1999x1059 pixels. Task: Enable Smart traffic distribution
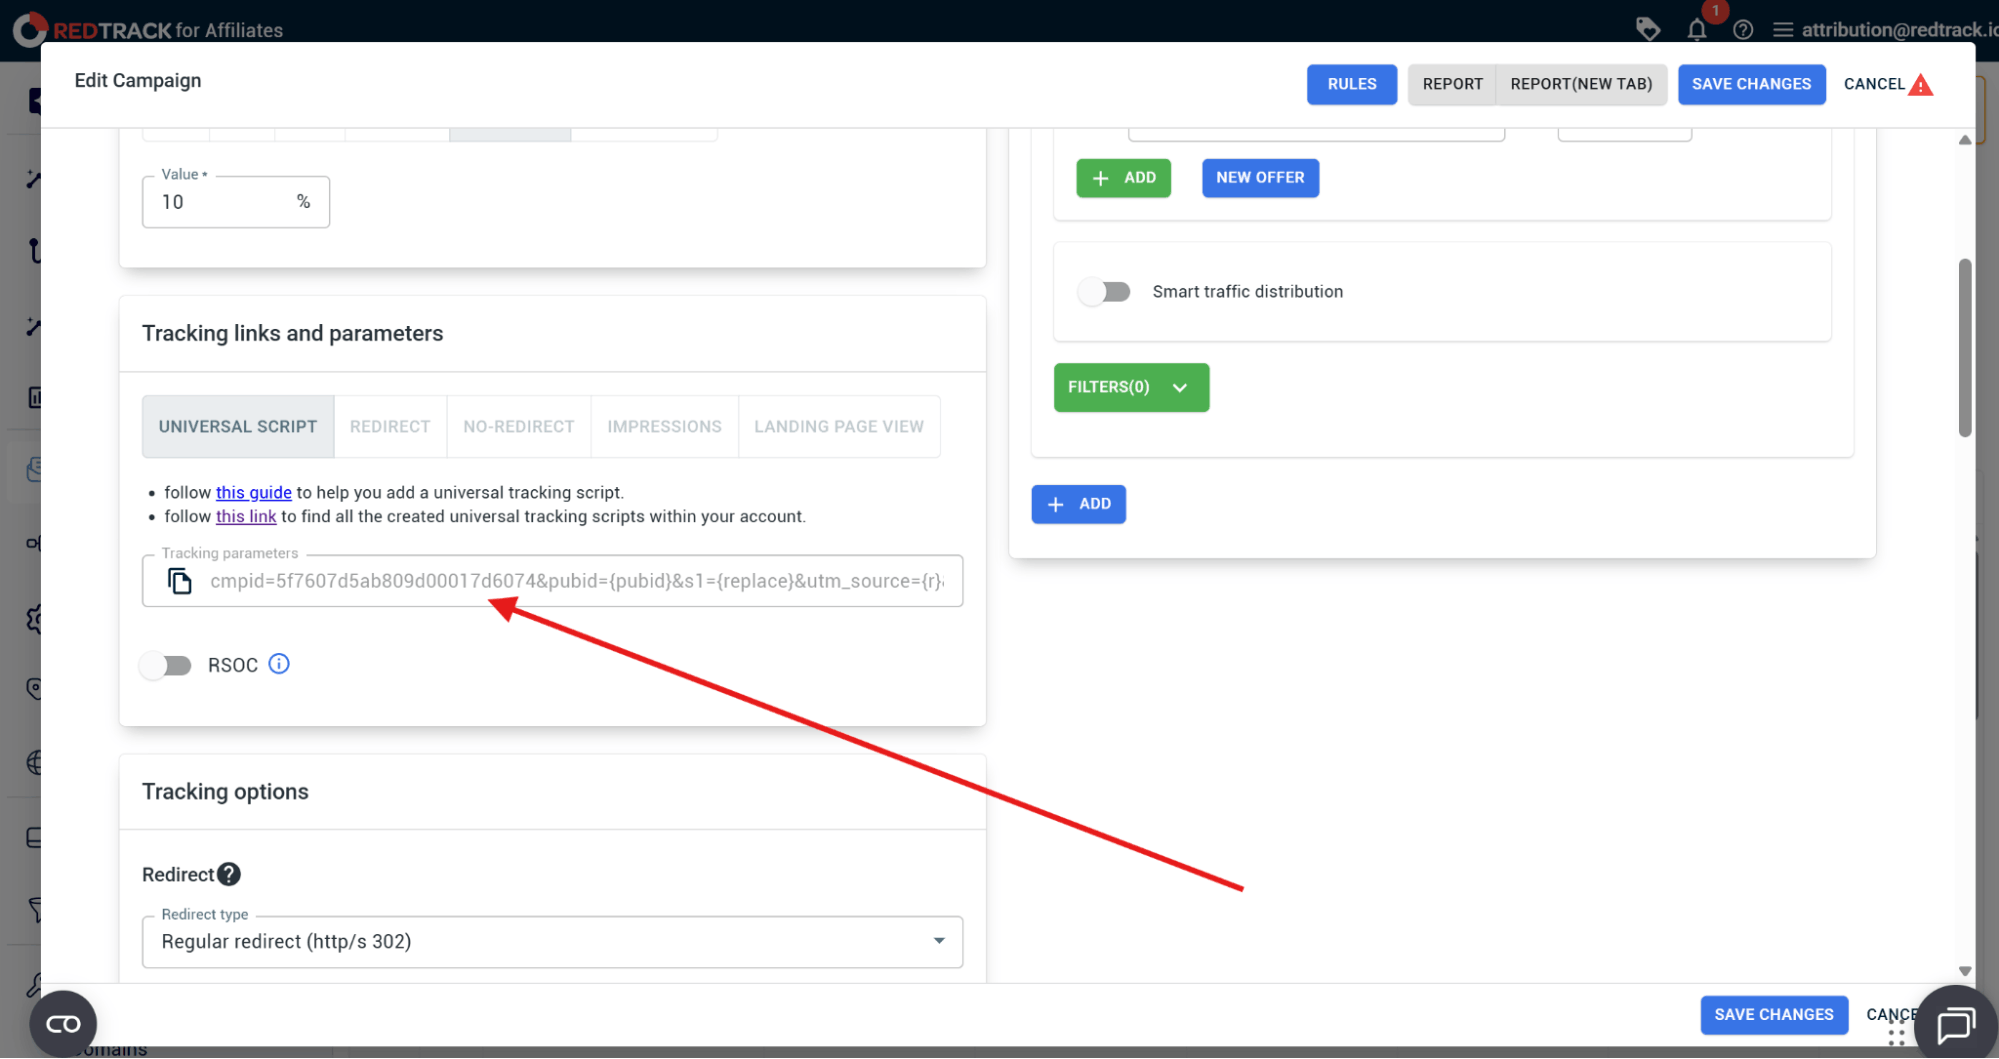(x=1104, y=291)
